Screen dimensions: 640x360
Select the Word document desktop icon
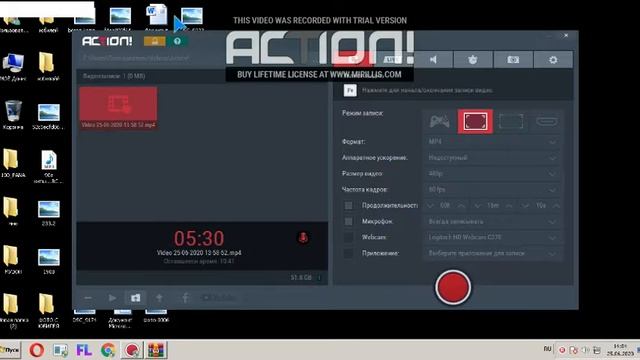156,17
